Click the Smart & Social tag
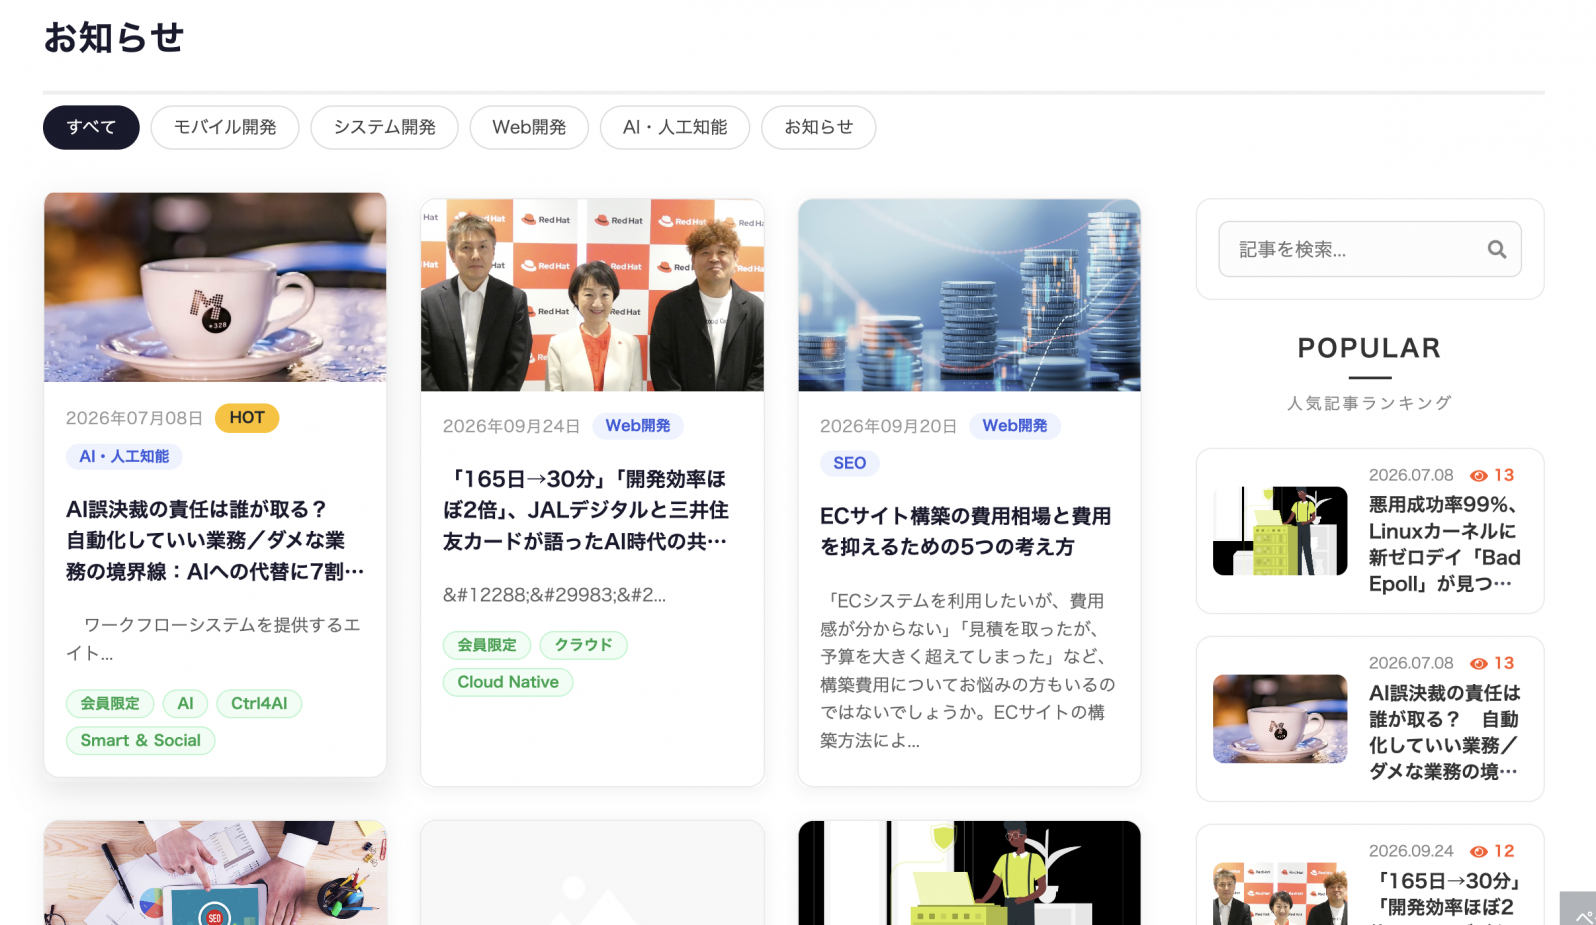This screenshot has height=925, width=1596. 140,741
